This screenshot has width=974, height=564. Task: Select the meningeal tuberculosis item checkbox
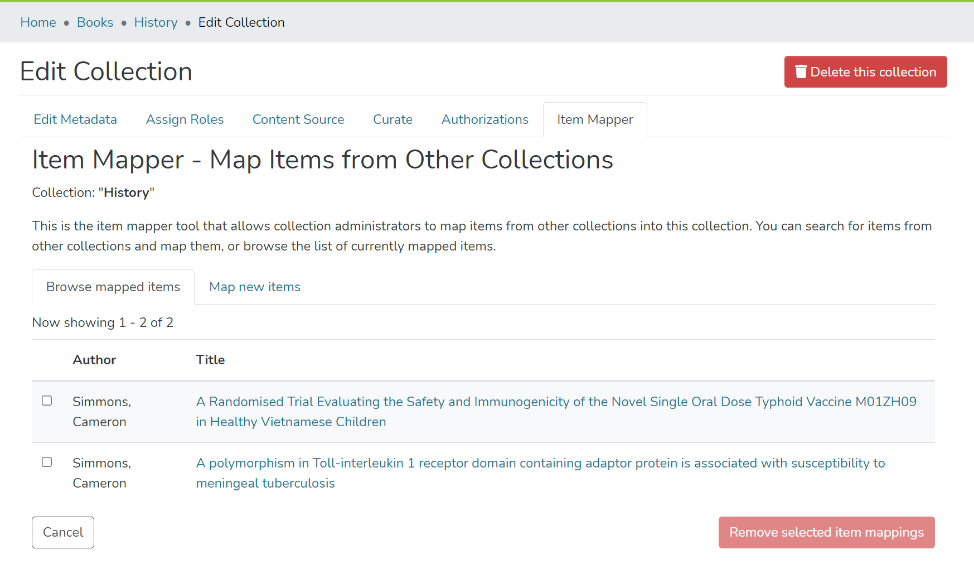[47, 462]
